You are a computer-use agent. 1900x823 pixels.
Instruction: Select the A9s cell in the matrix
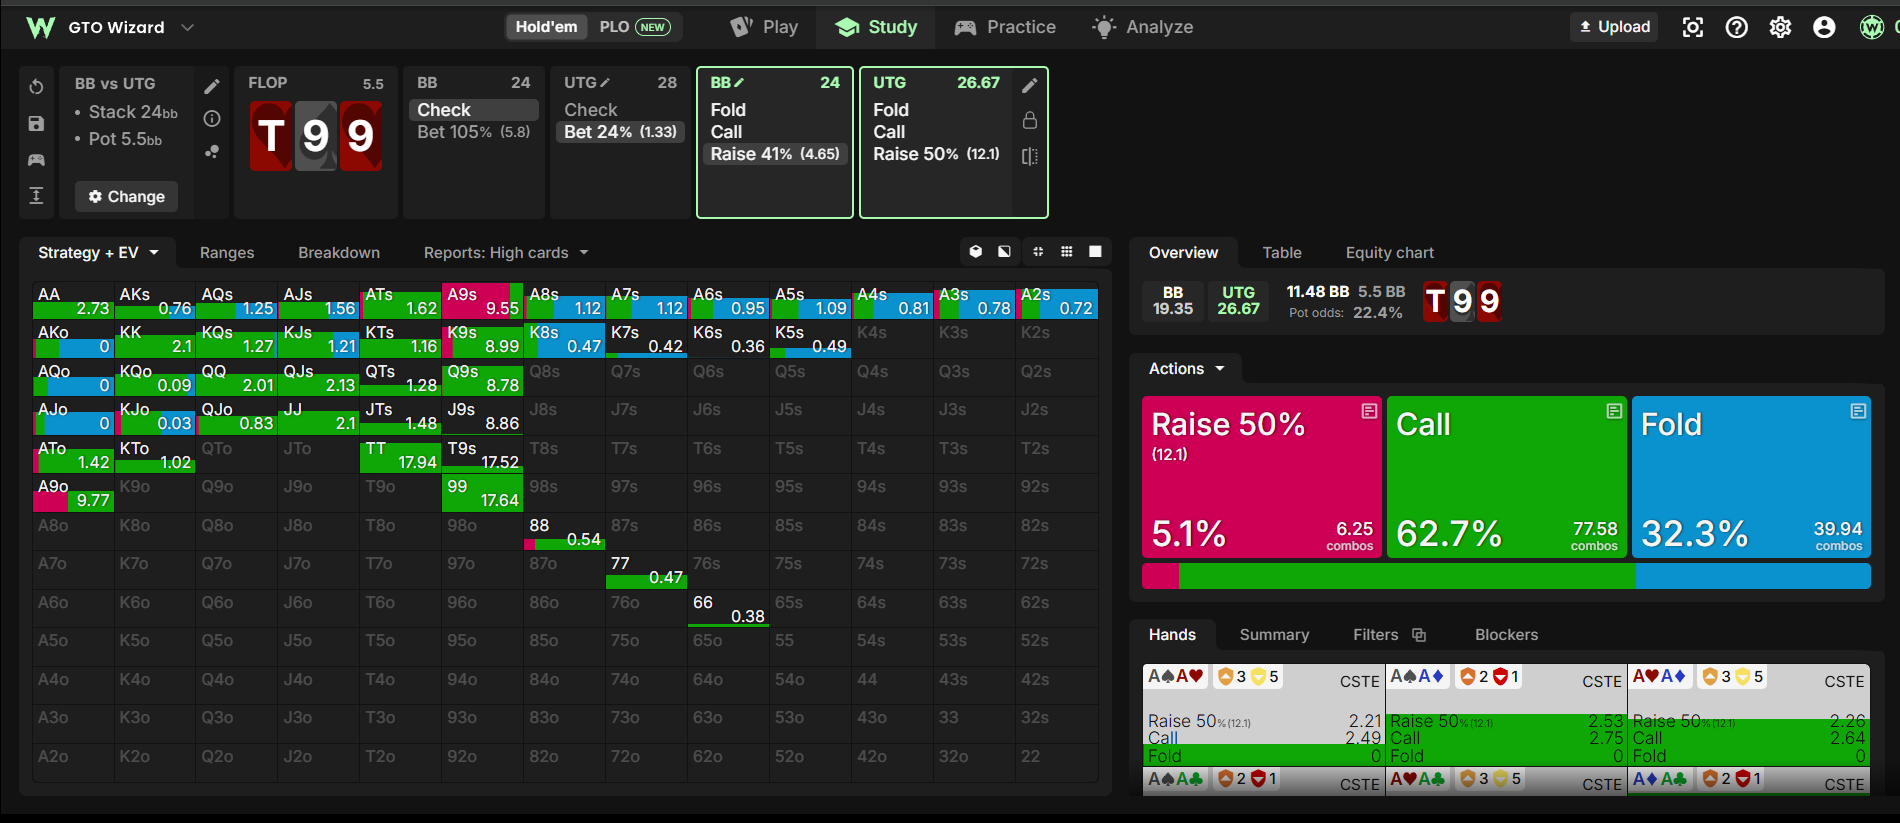point(483,301)
